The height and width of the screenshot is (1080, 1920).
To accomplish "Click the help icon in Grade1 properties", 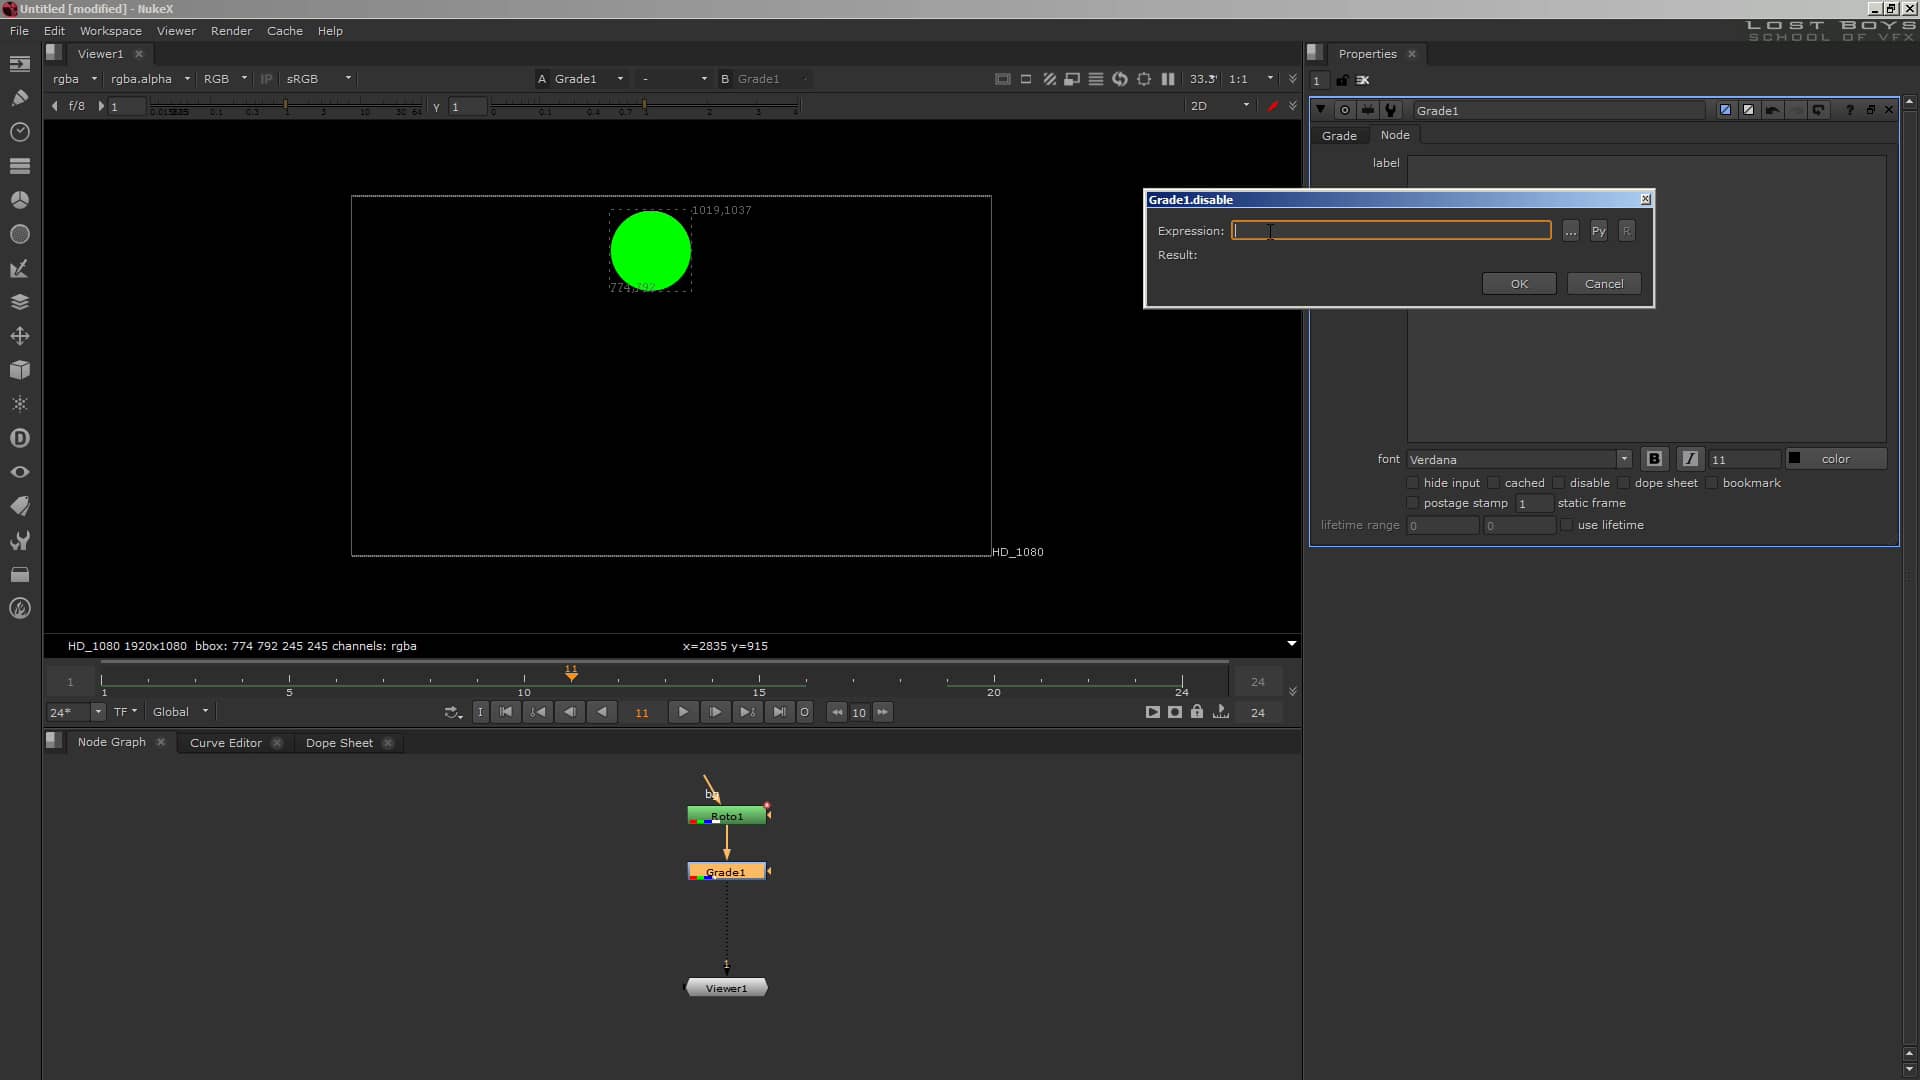I will (x=1849, y=110).
